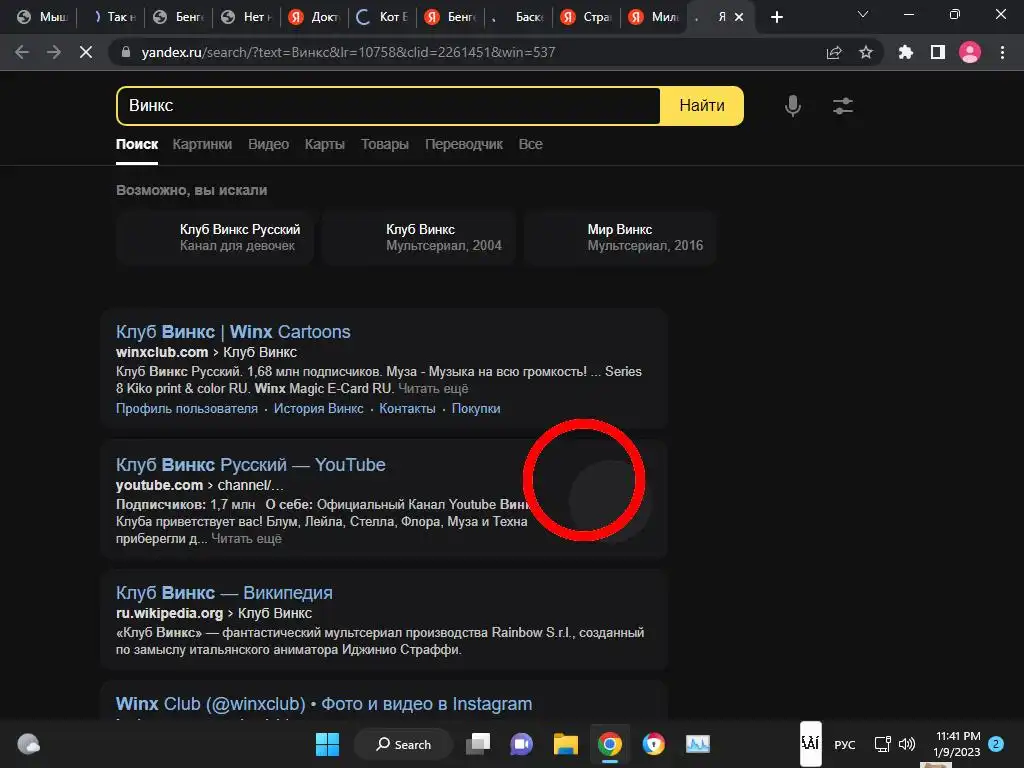Open the network tray icon
Image resolution: width=1024 pixels, height=768 pixels.
pyautogui.click(x=882, y=744)
